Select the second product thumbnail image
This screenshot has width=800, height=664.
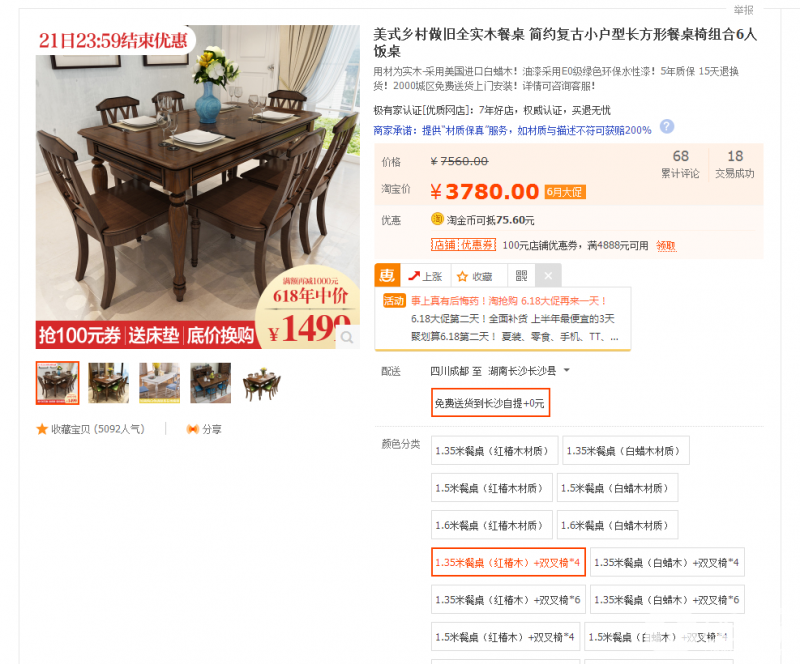109,383
